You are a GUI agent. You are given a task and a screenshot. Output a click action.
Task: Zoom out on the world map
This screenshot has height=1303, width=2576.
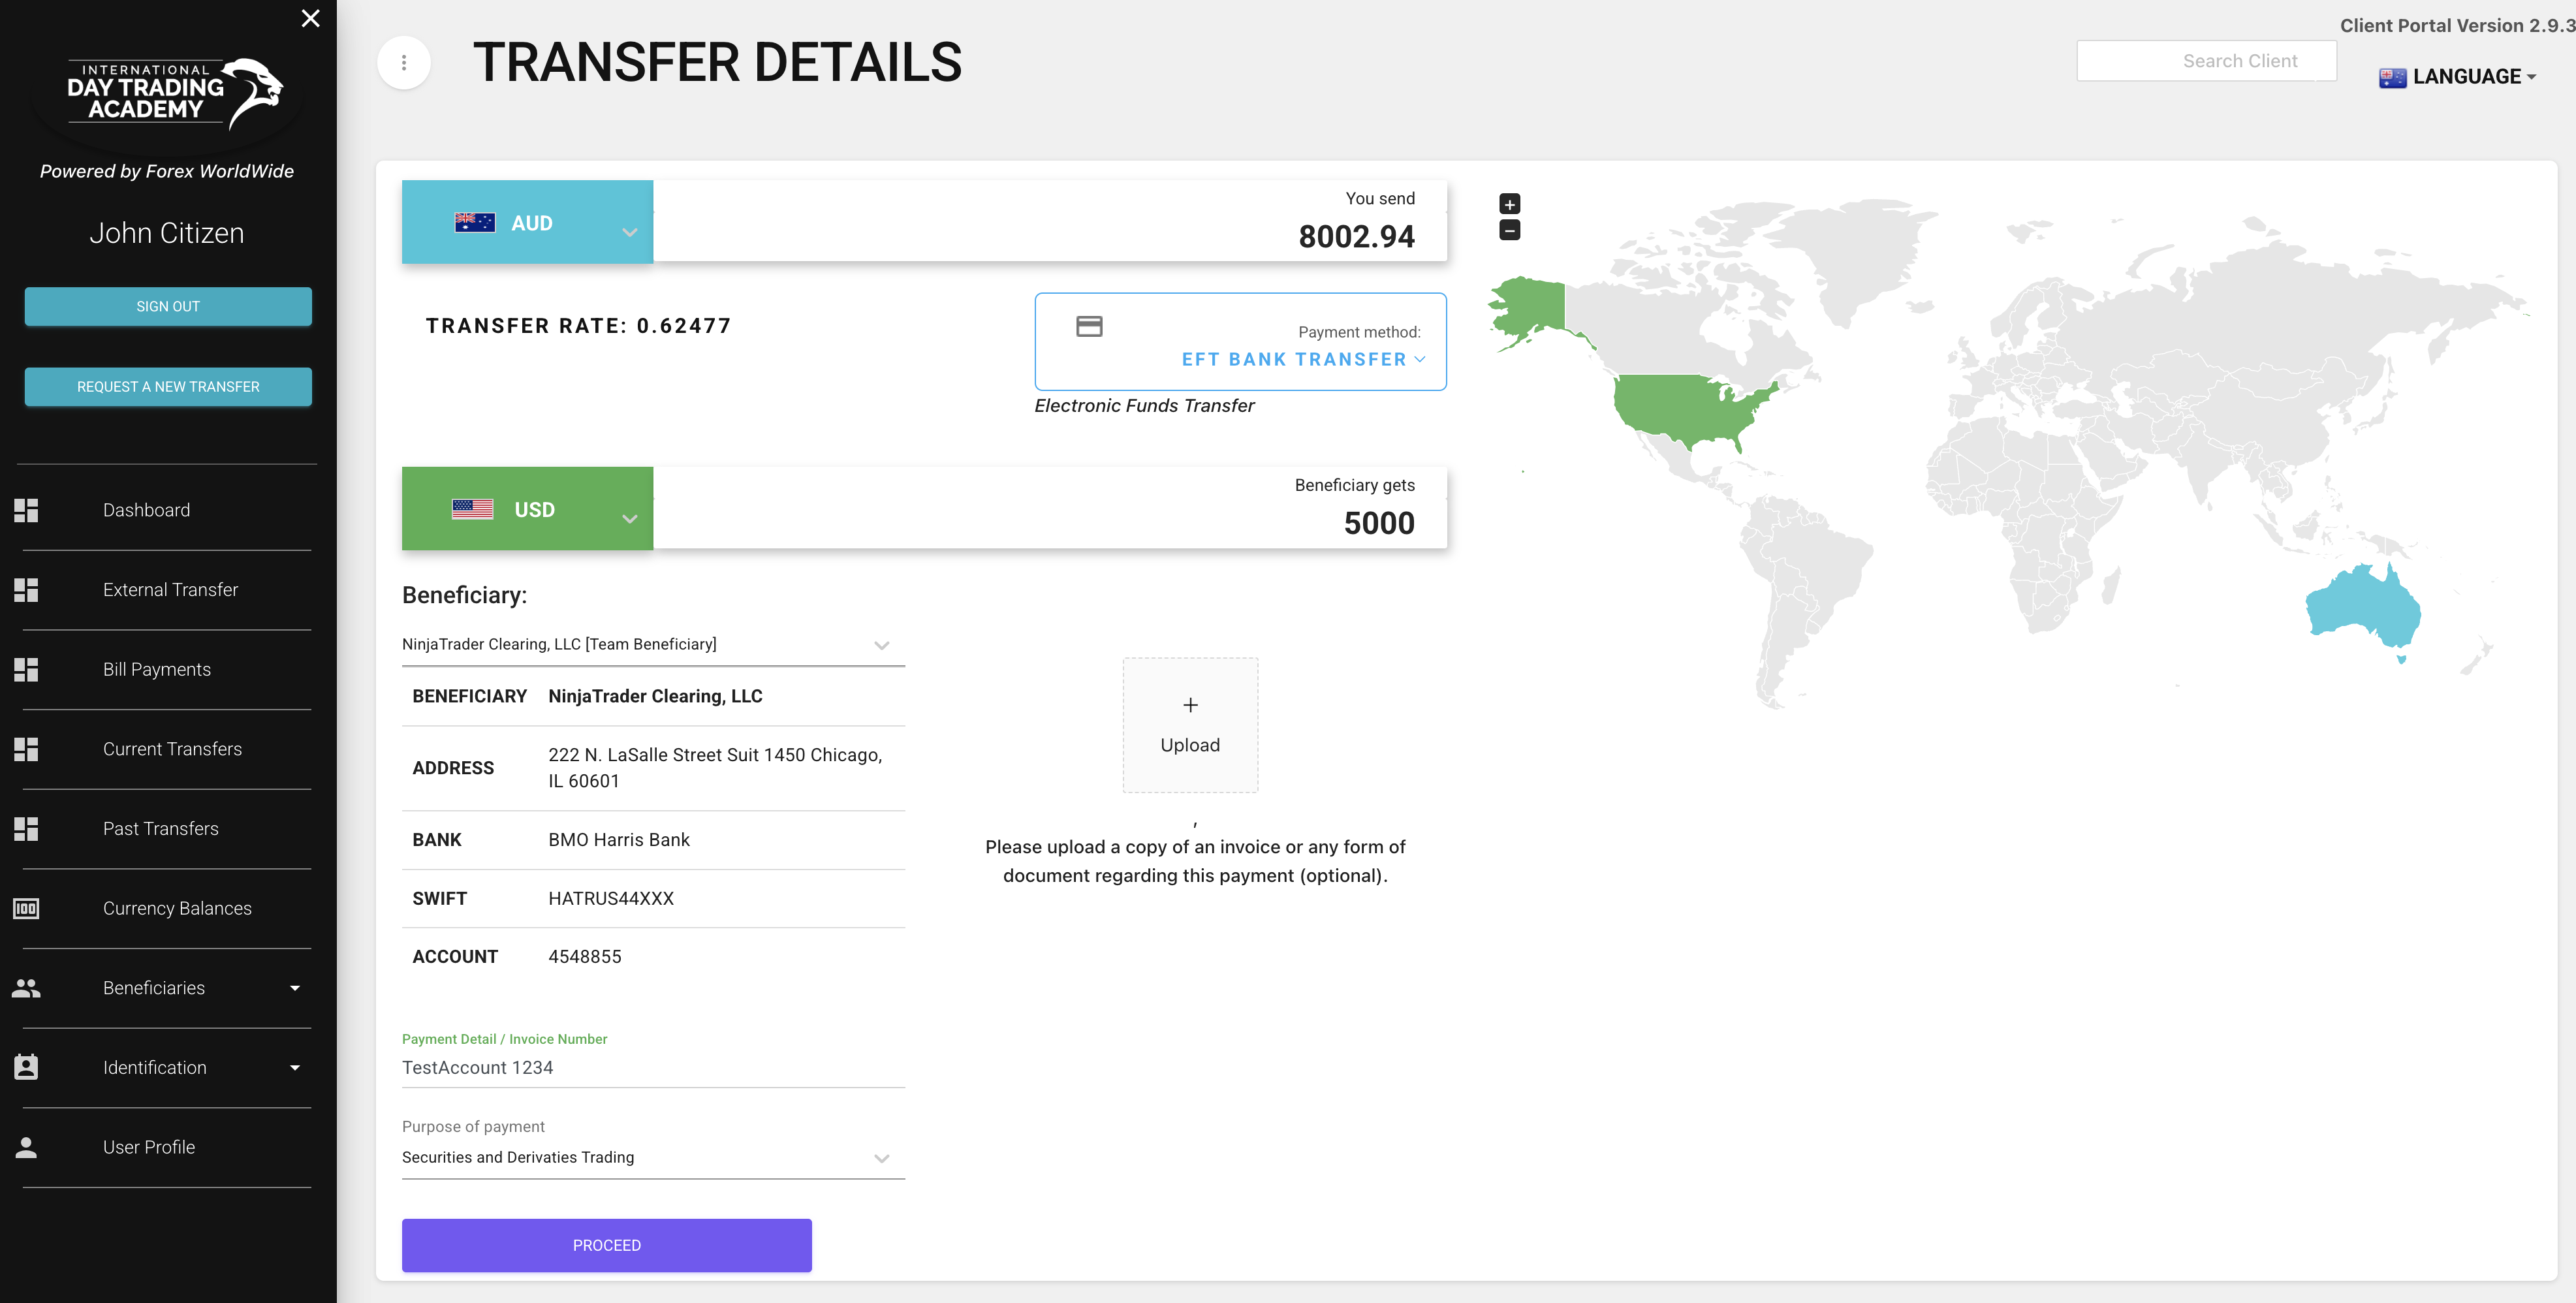pos(1509,231)
